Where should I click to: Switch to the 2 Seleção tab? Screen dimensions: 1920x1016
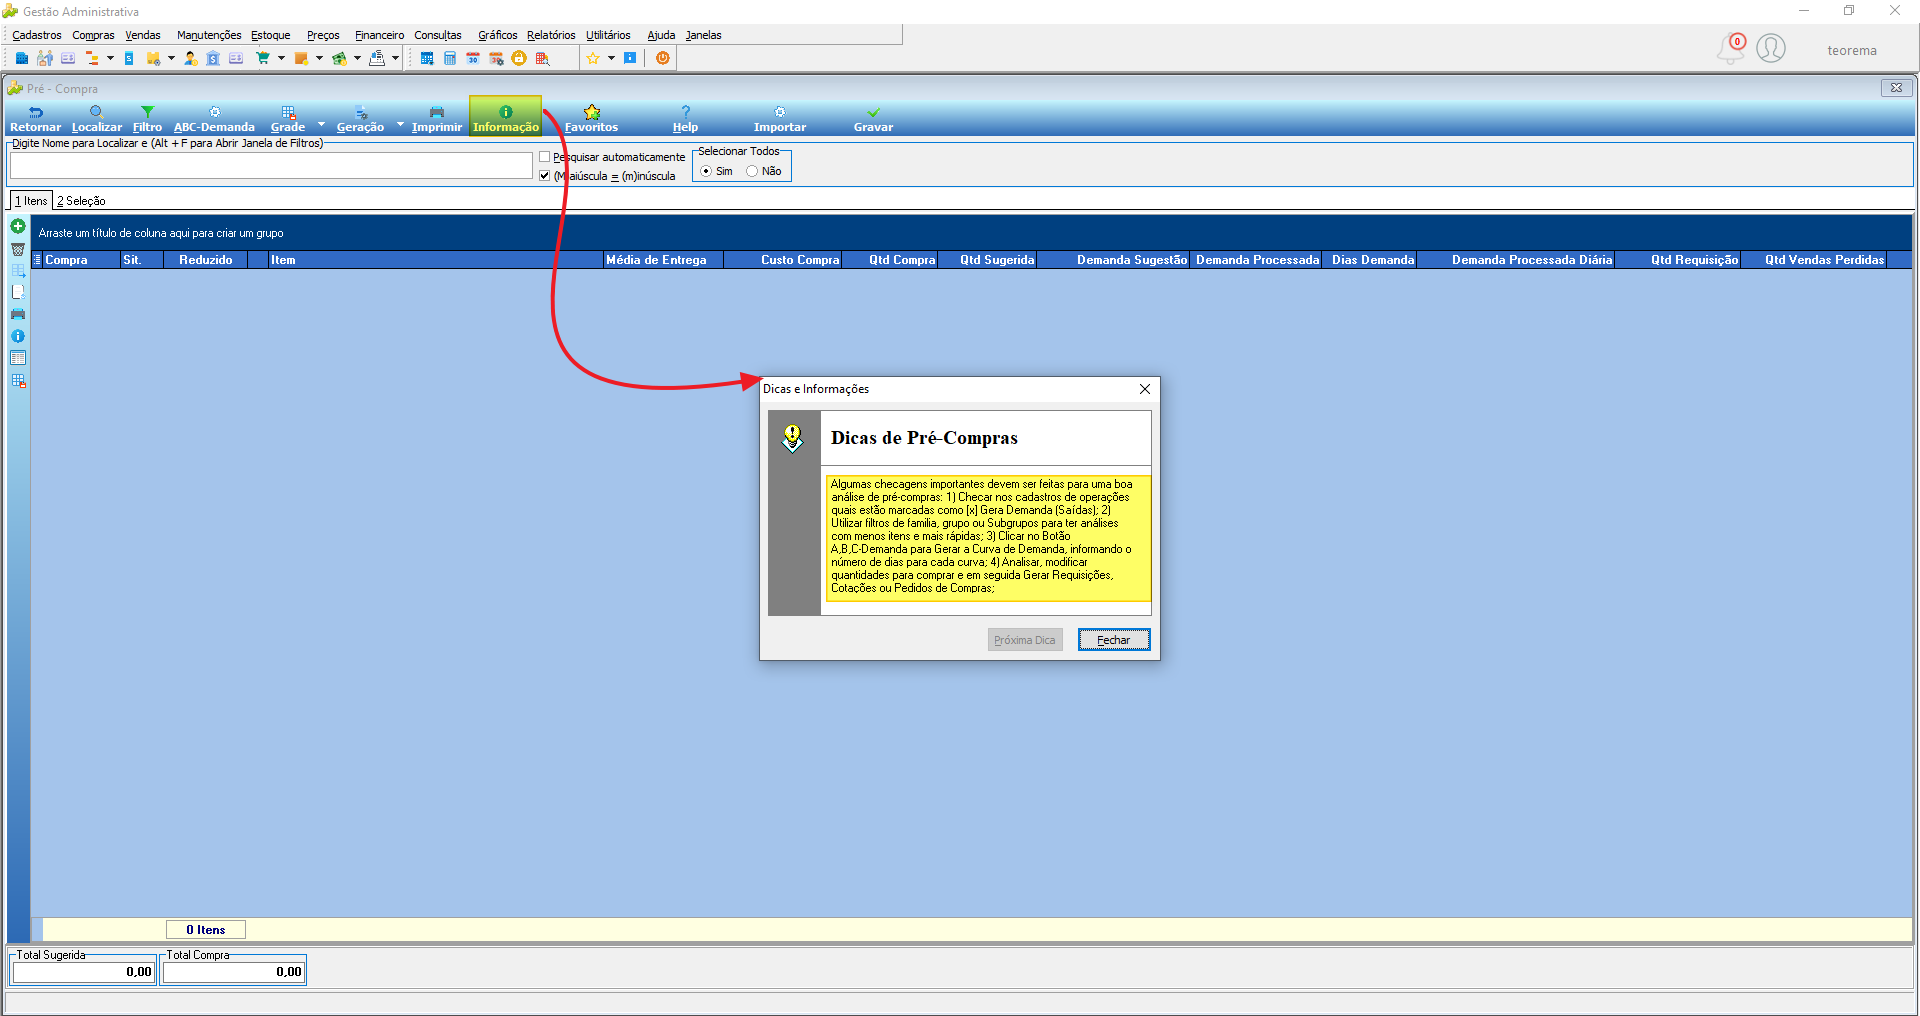tap(81, 201)
